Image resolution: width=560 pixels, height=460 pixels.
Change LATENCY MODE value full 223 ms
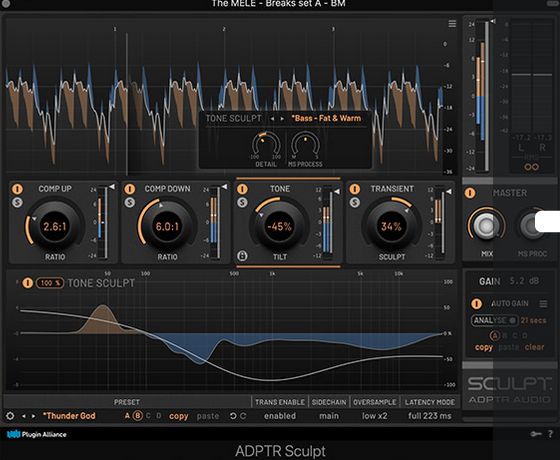(430, 416)
